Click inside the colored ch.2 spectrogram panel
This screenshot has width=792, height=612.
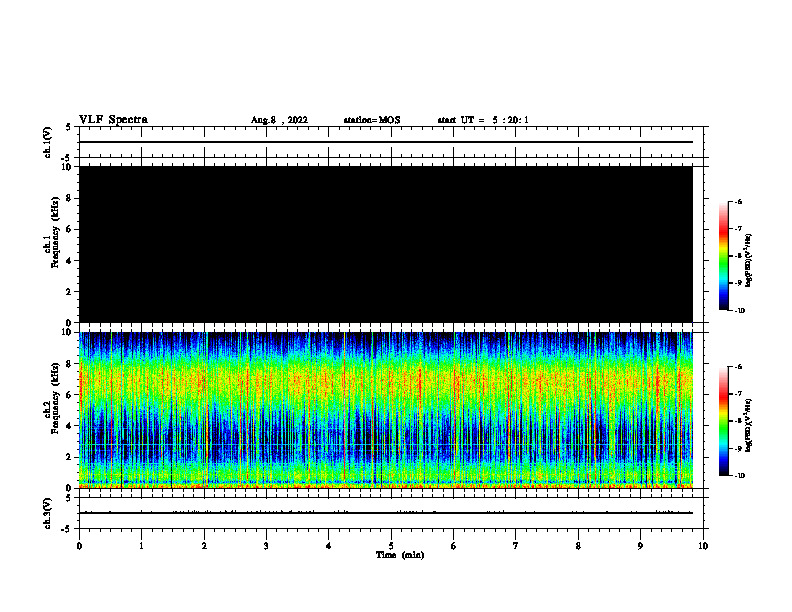[x=386, y=410]
